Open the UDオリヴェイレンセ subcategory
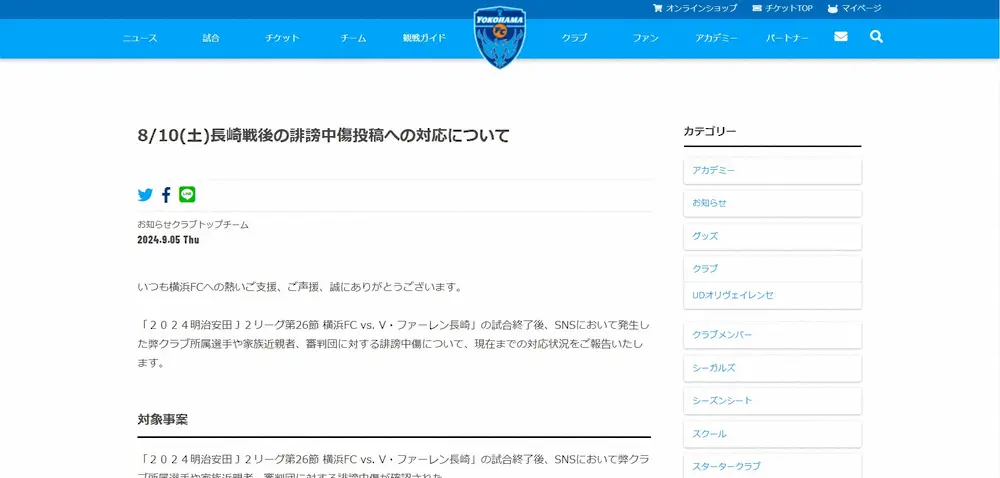The height and width of the screenshot is (478, 1000). (772, 296)
